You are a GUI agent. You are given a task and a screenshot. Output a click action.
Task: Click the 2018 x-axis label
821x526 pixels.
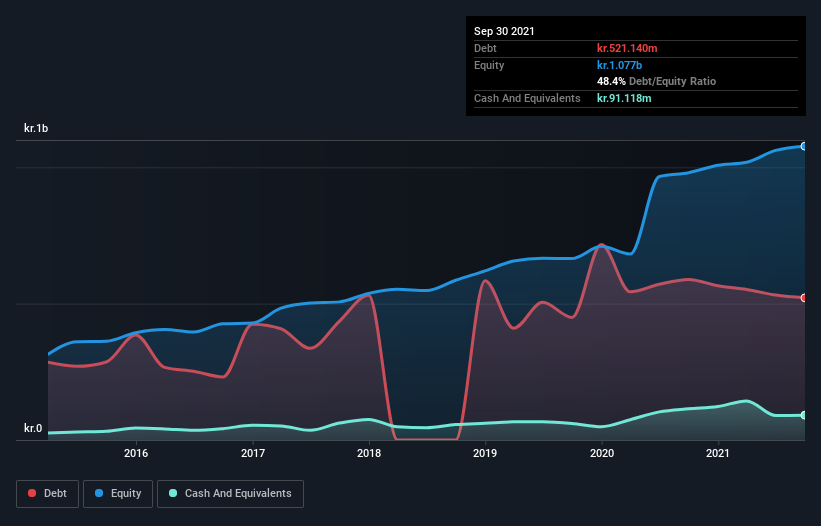coord(369,453)
